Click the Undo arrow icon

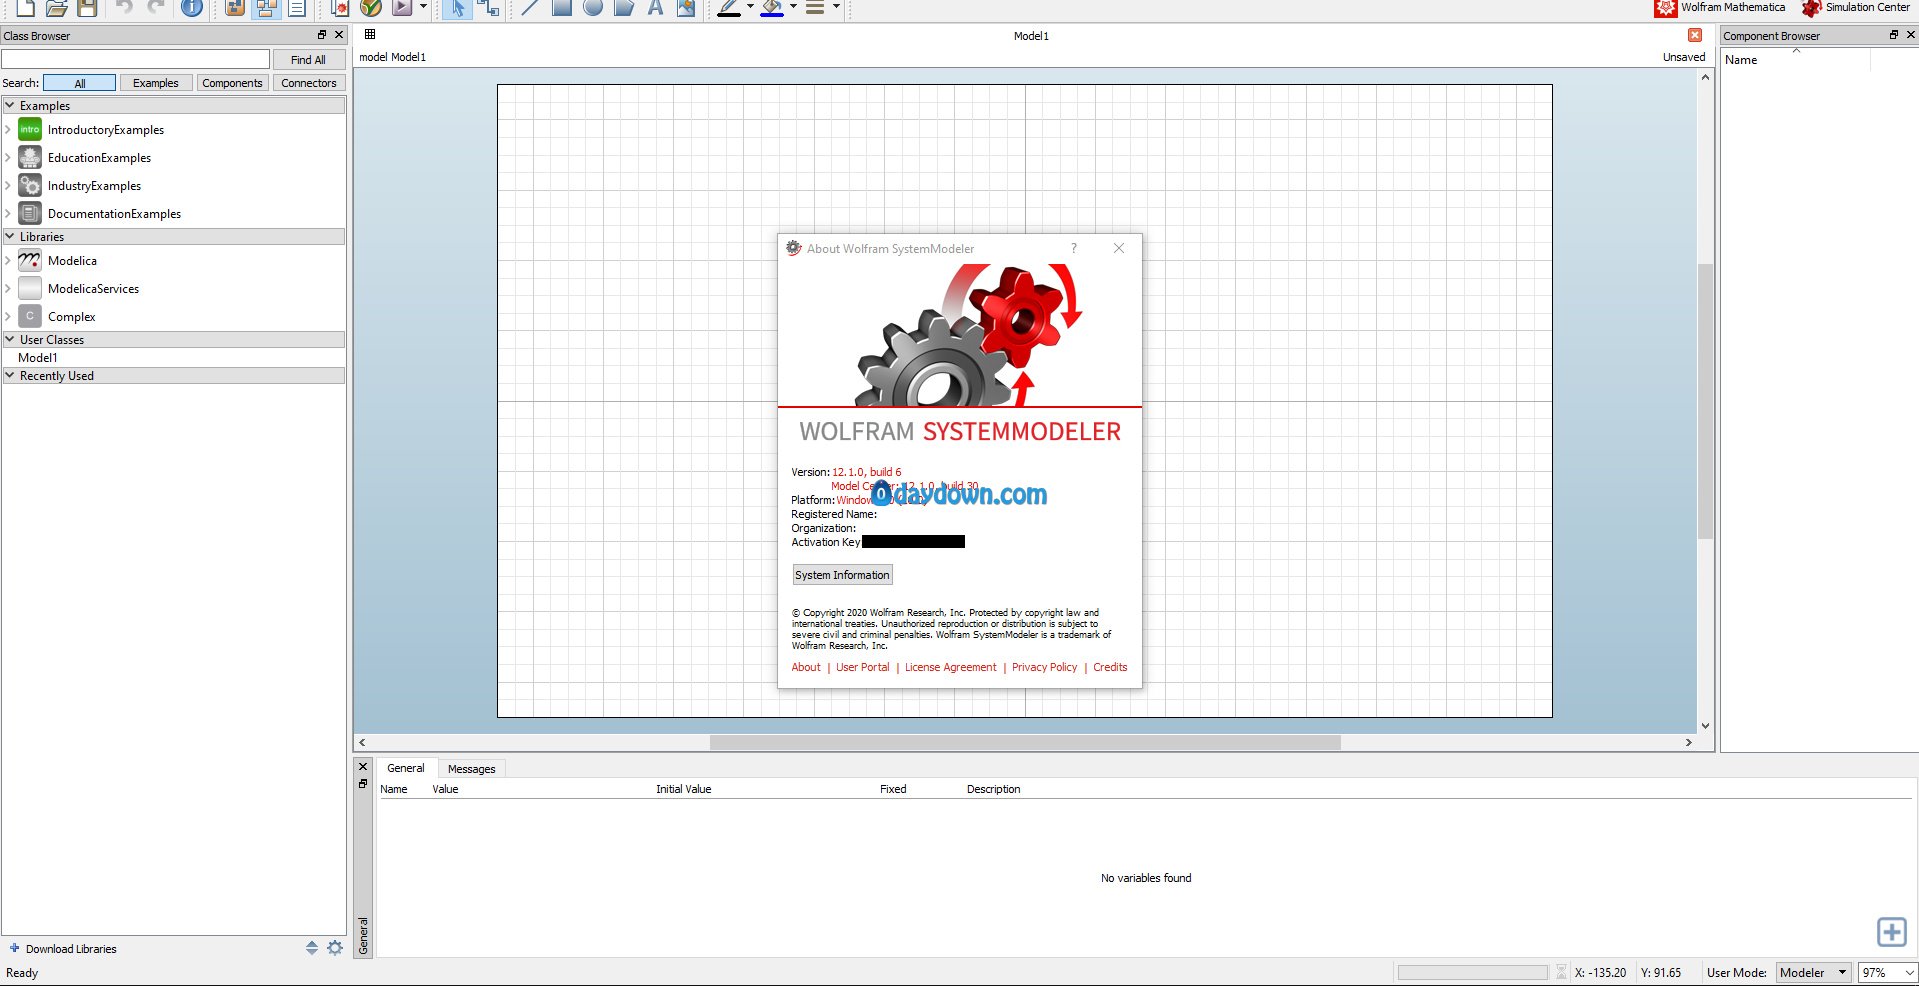[x=124, y=8]
